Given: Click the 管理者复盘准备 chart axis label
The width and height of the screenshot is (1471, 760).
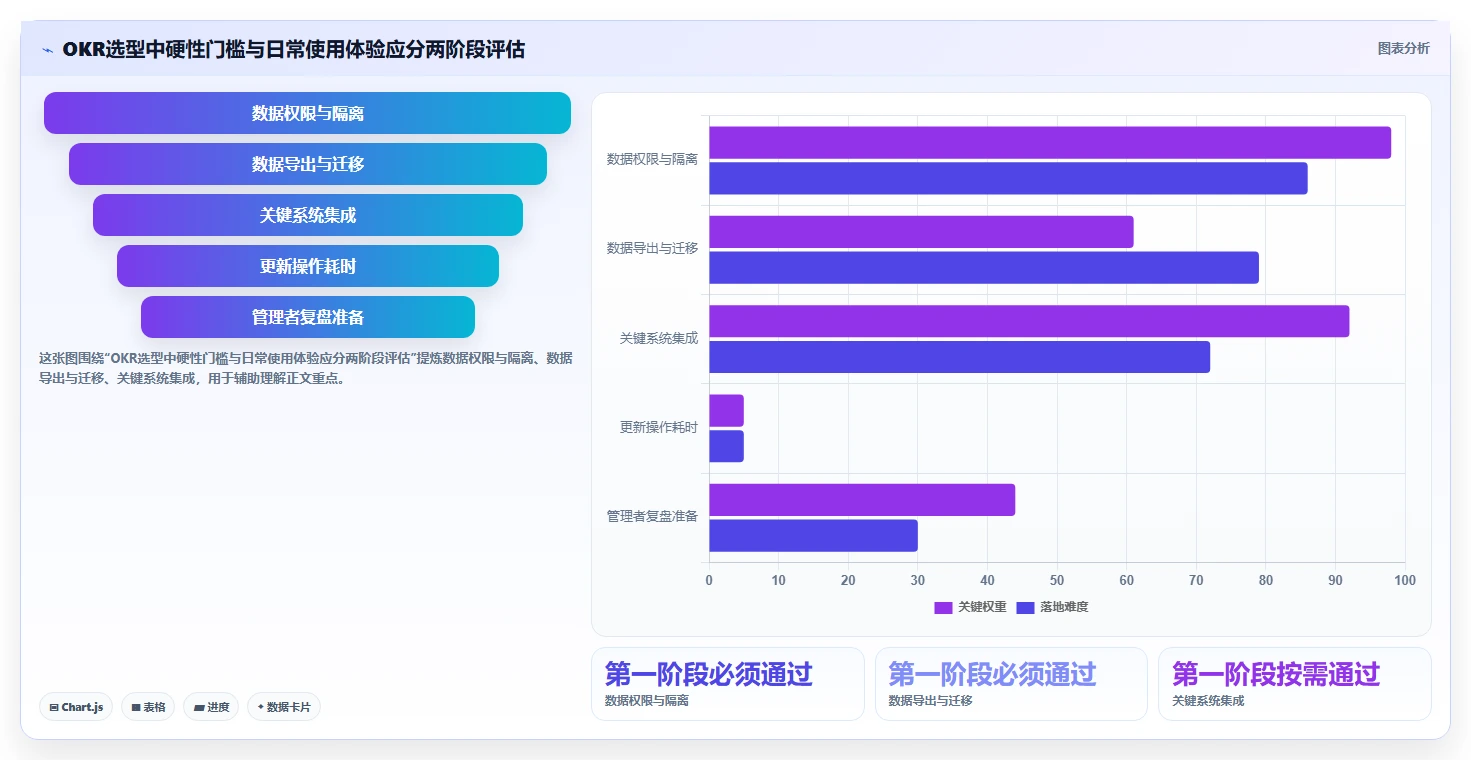Looking at the screenshot, I should (652, 516).
